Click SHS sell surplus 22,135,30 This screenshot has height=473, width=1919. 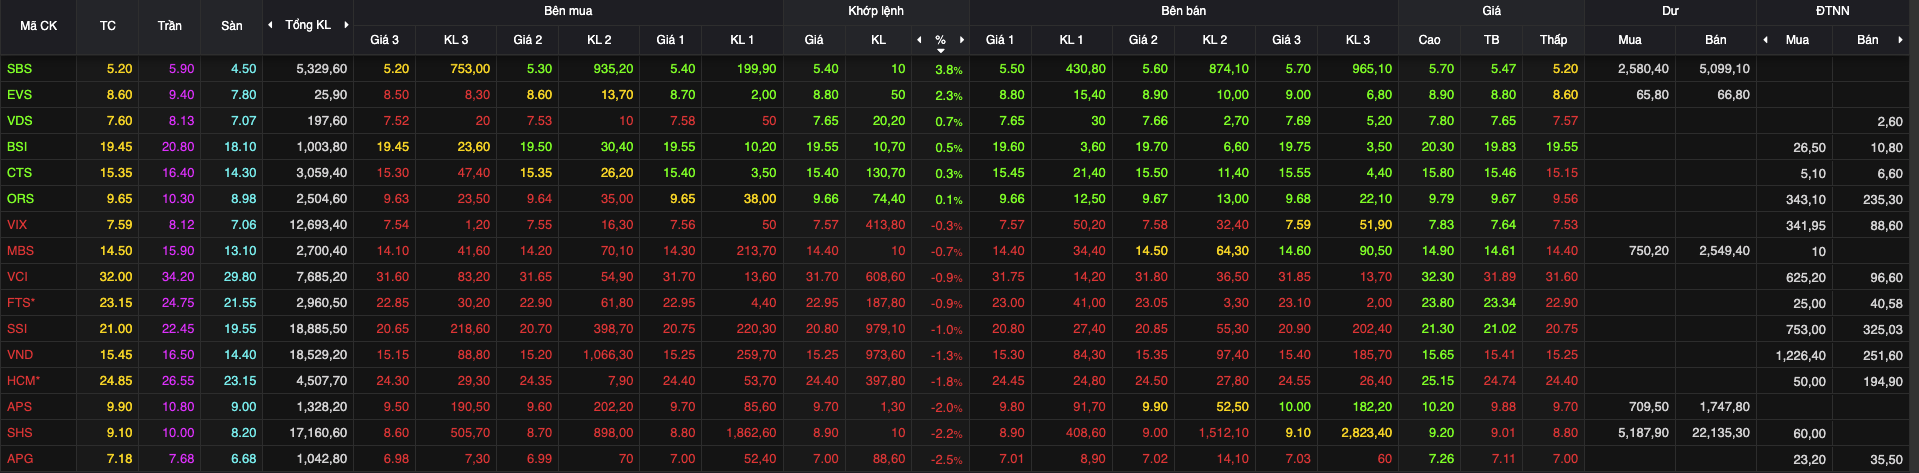[x=1721, y=433]
